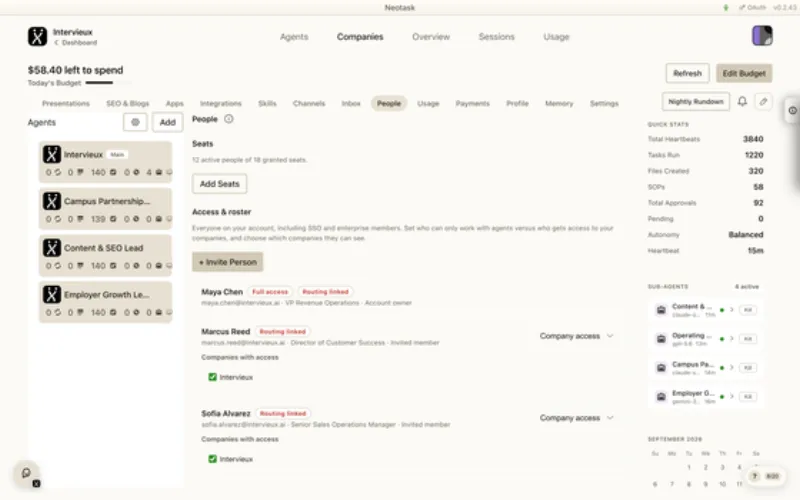Switch to the Sessions top tab
The image size is (800, 500).
pos(496,37)
